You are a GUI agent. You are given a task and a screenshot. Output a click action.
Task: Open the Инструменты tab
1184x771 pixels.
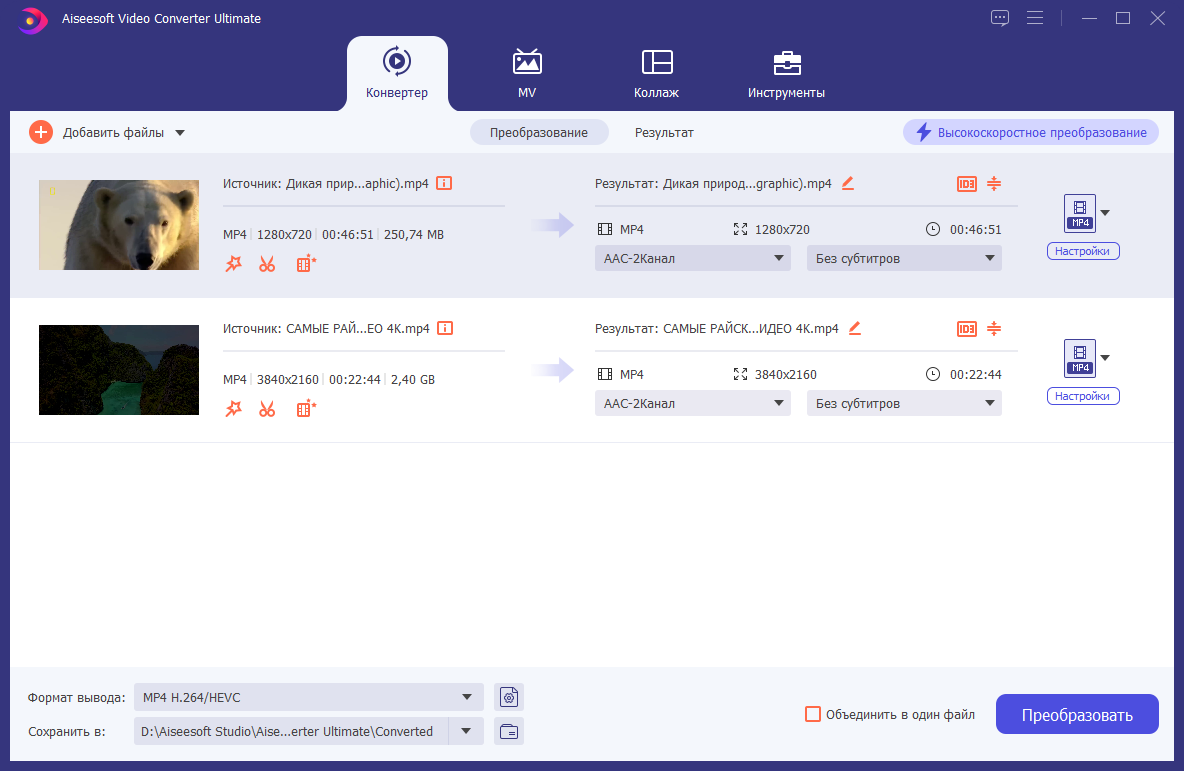click(x=786, y=74)
